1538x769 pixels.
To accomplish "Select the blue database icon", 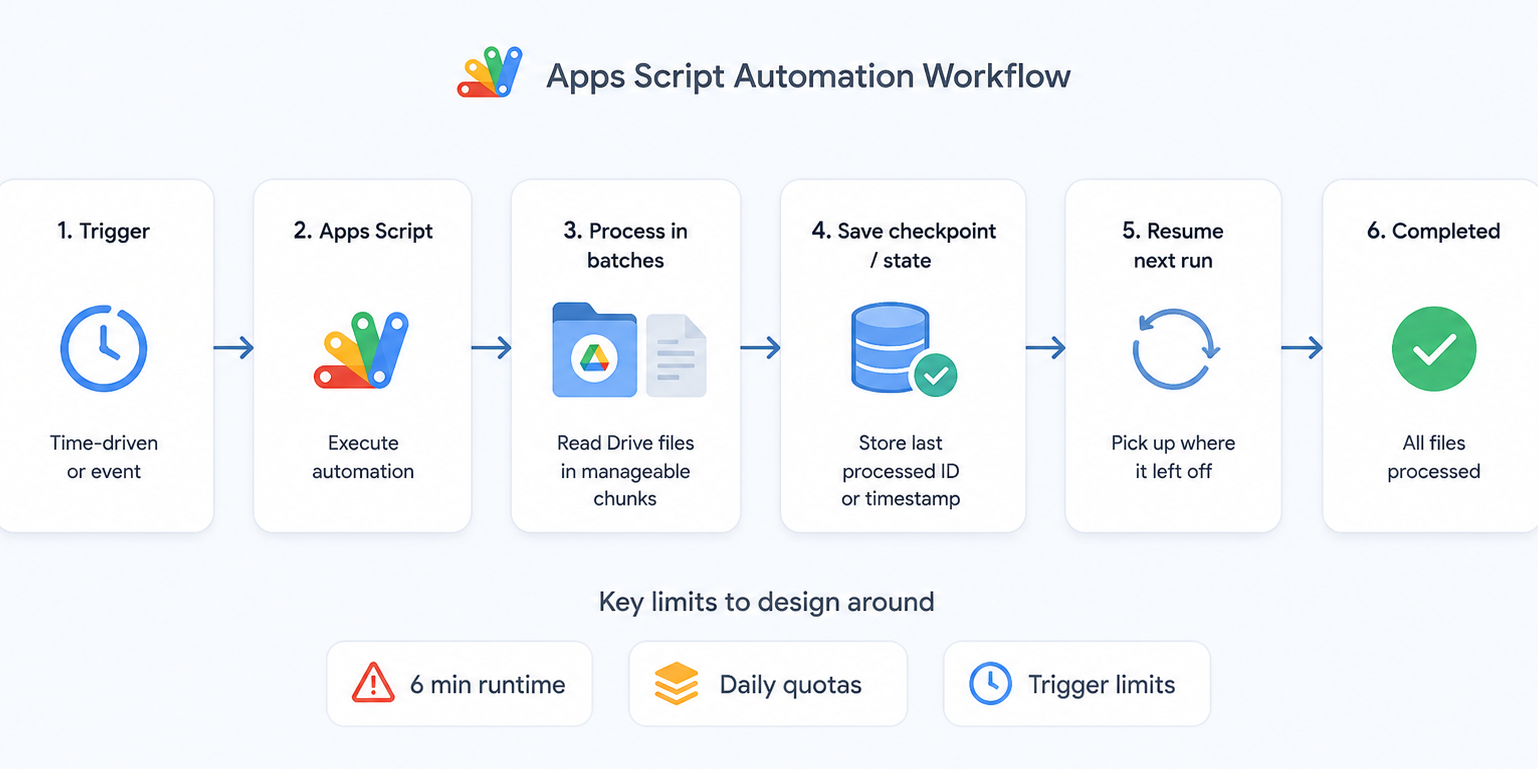I will point(892,347).
